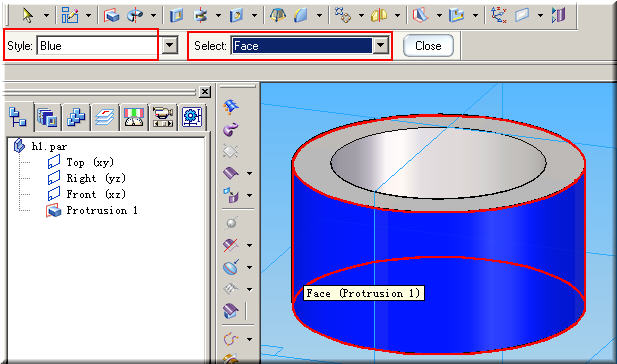Click the mirror copy icon on toolbar
Viewport: 617px width, 364px height.
(378, 15)
